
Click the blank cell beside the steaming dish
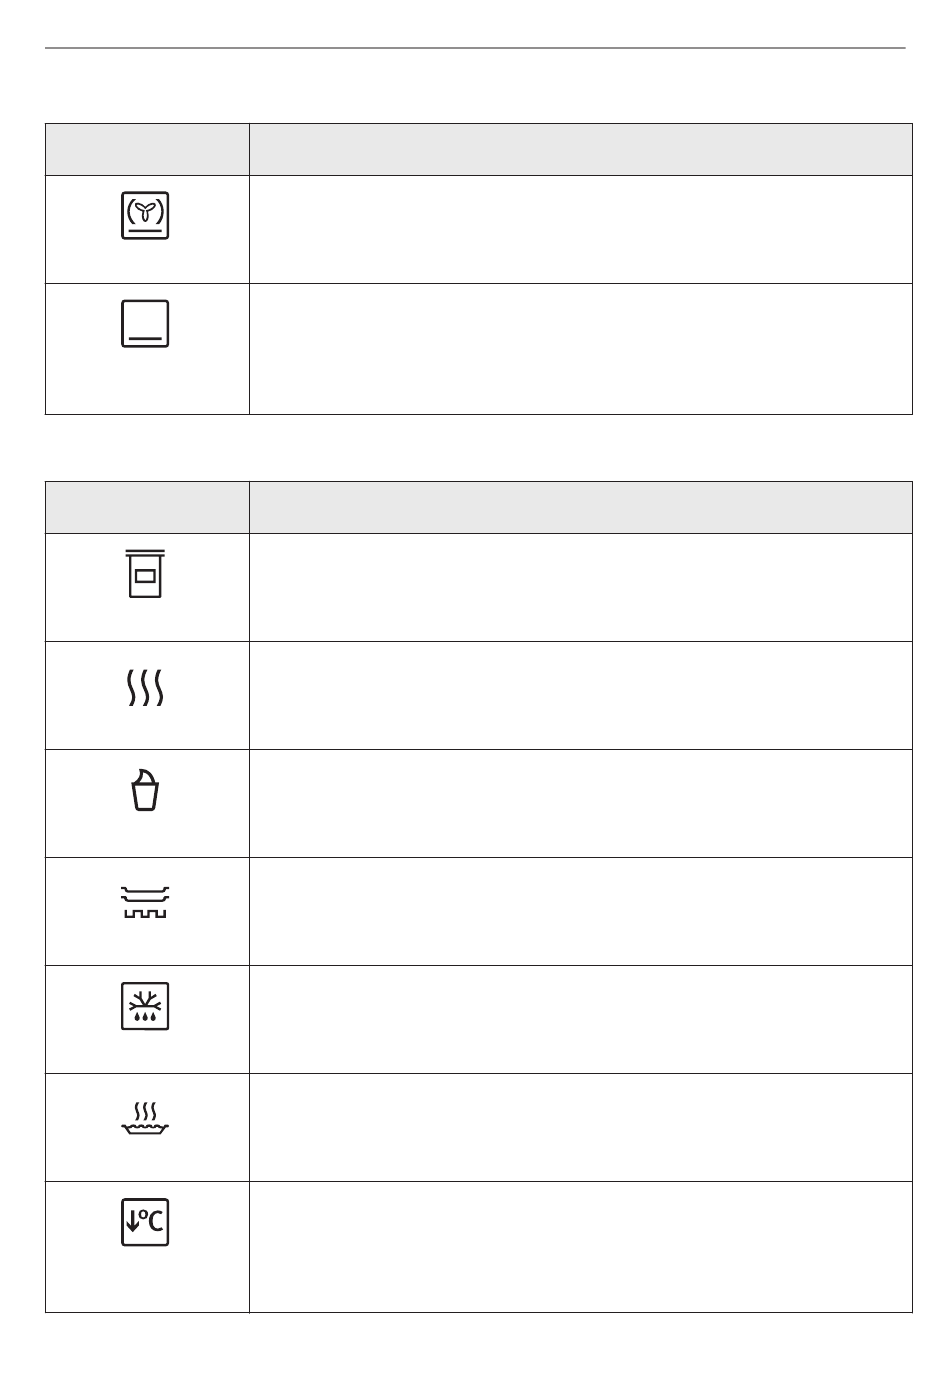click(x=581, y=1127)
